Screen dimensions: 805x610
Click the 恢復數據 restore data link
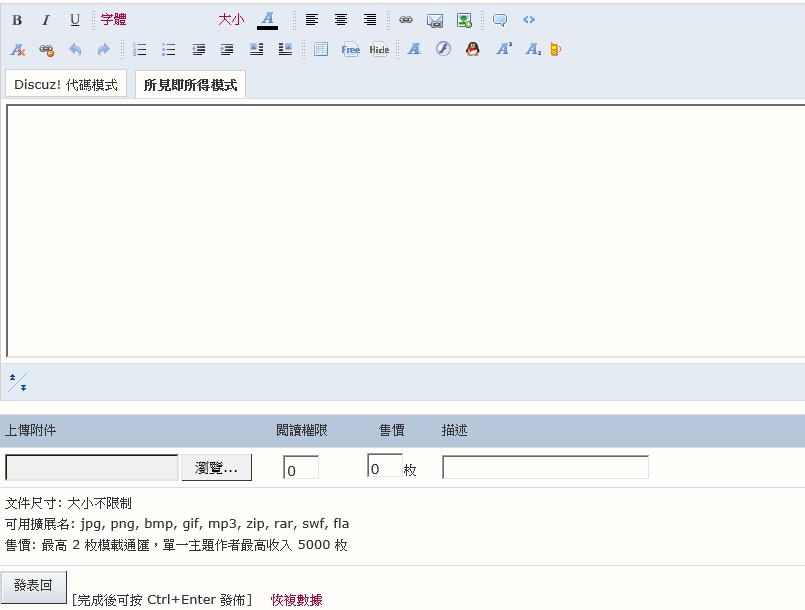297,600
